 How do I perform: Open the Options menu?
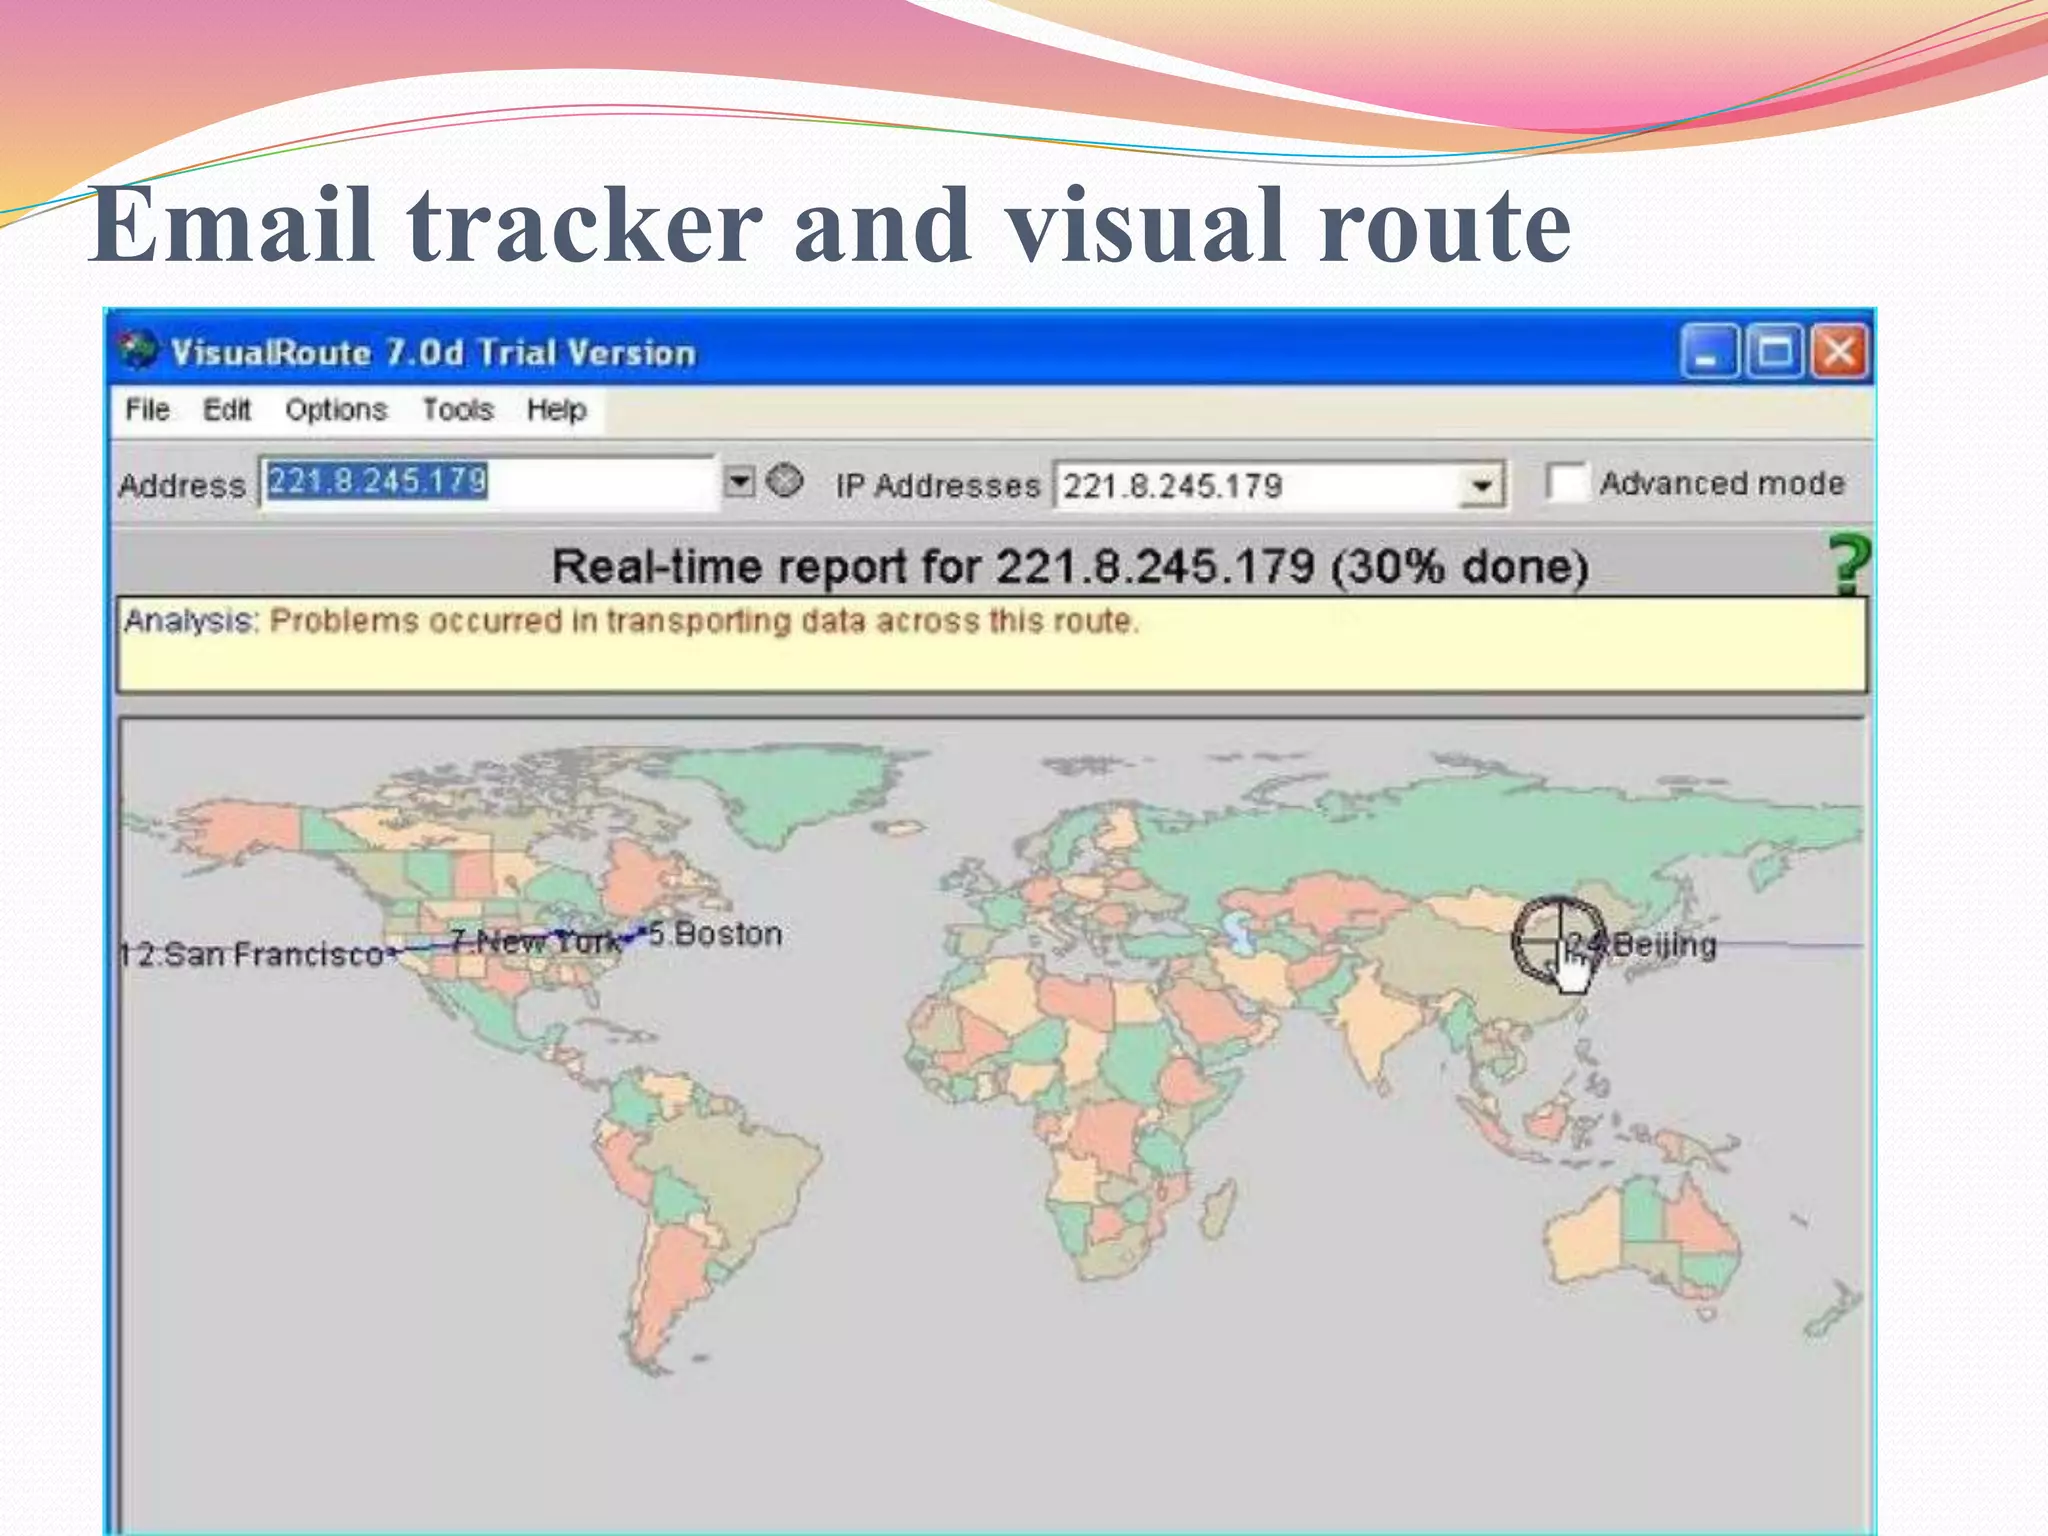(336, 410)
